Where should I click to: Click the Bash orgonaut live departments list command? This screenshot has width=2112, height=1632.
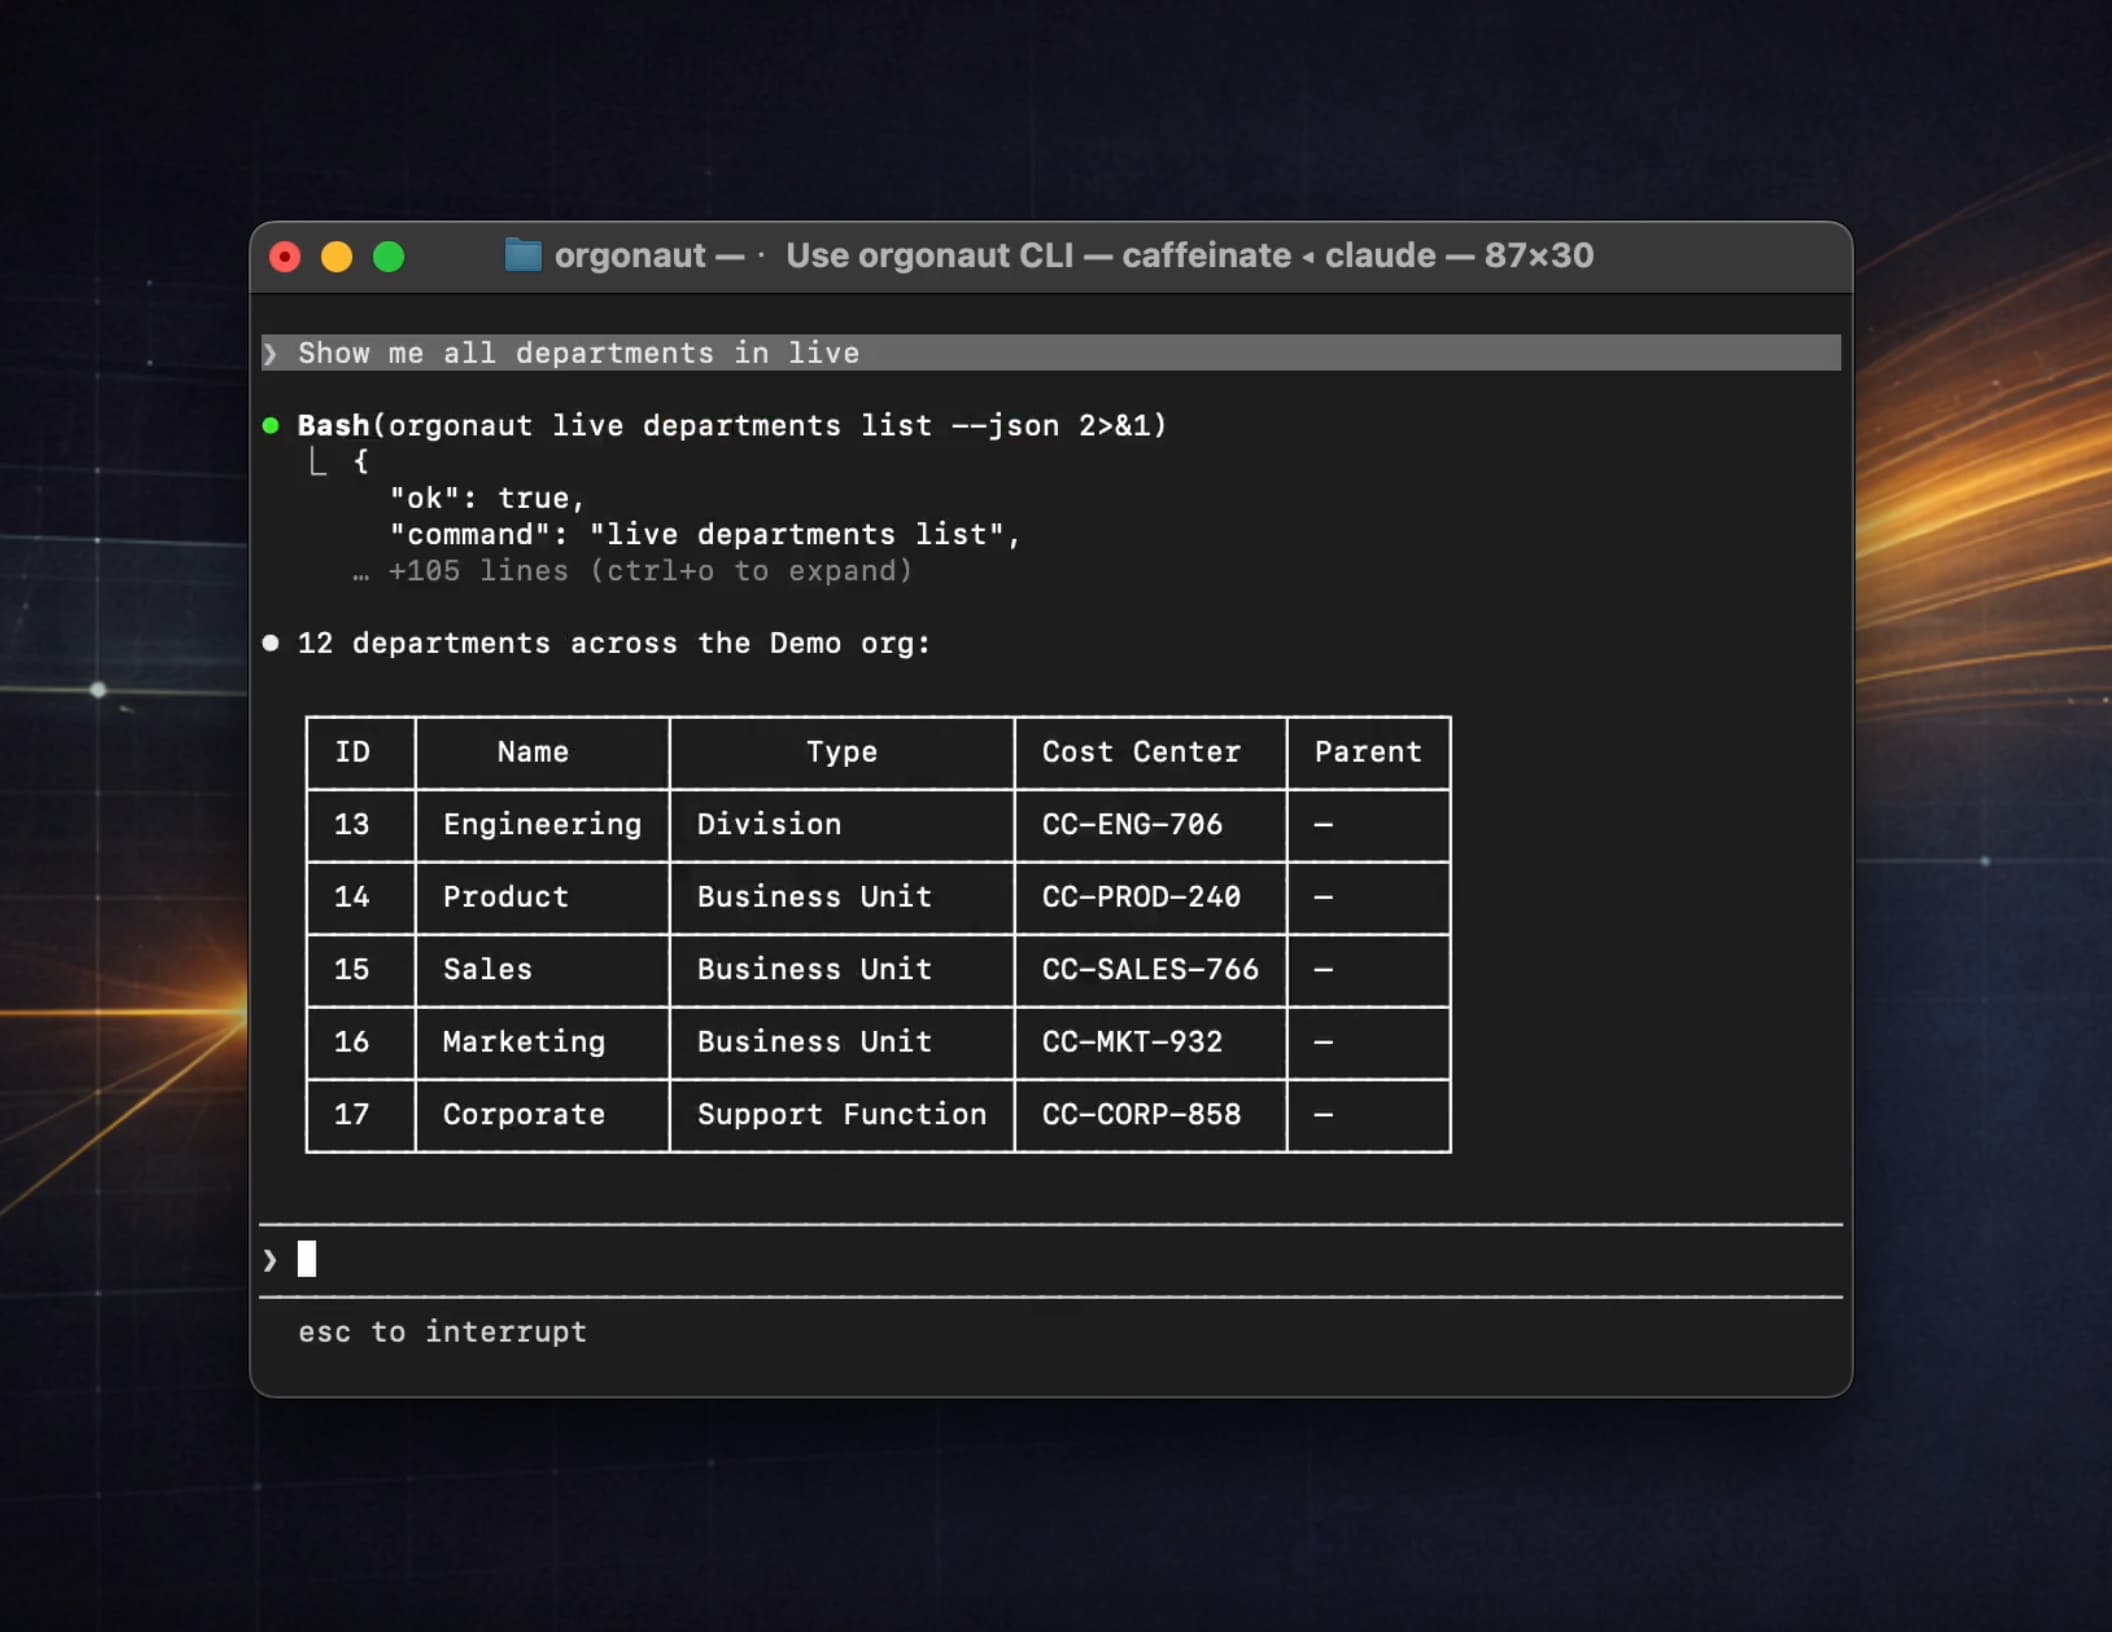click(x=732, y=426)
